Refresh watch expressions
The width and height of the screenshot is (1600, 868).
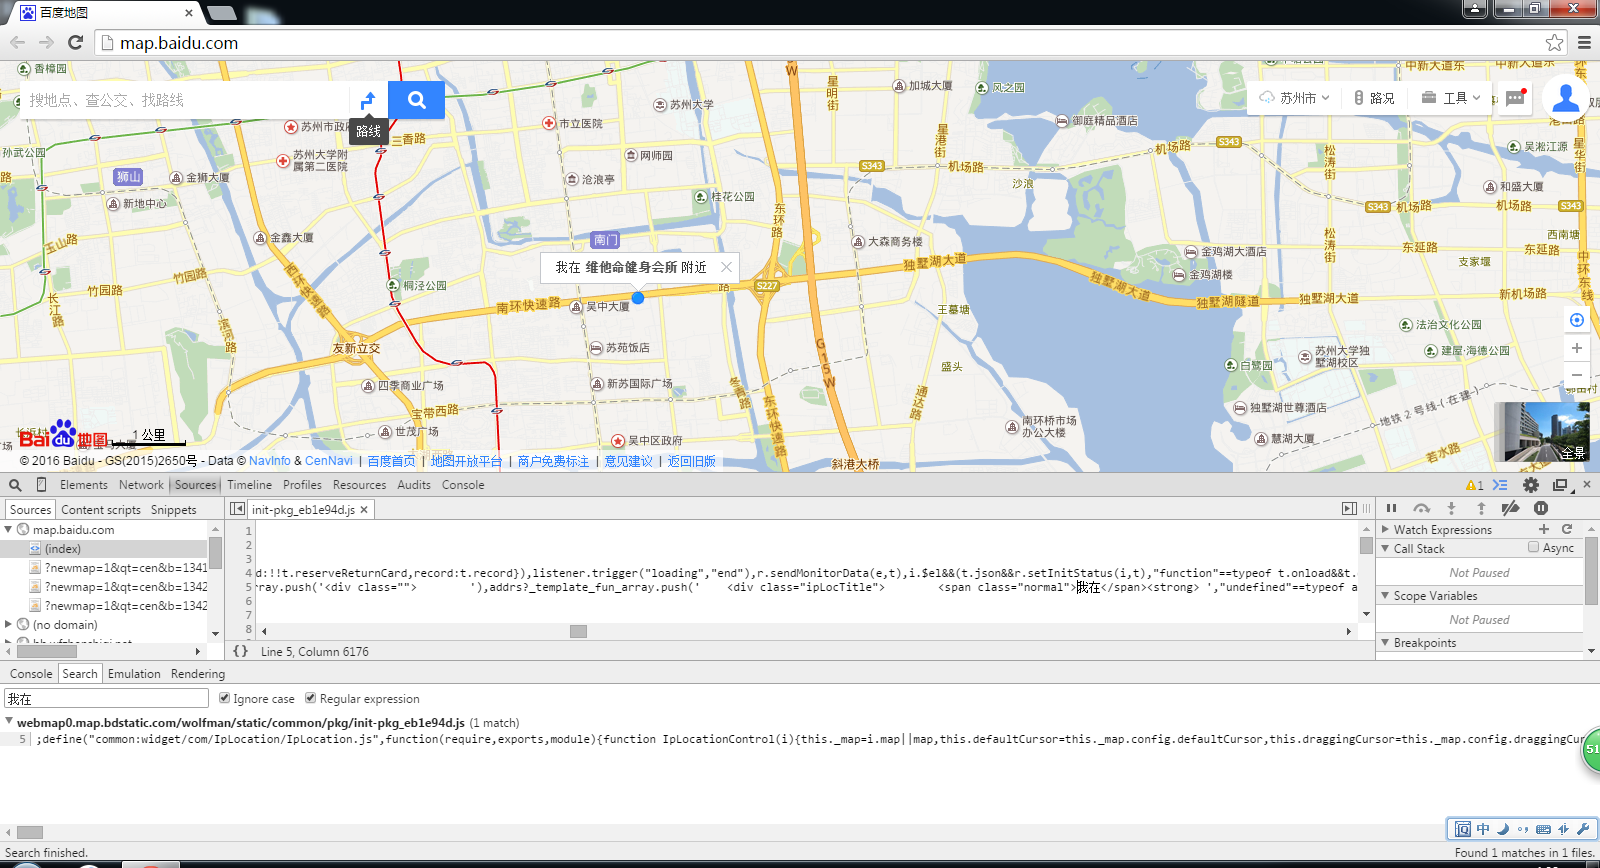click(1567, 529)
